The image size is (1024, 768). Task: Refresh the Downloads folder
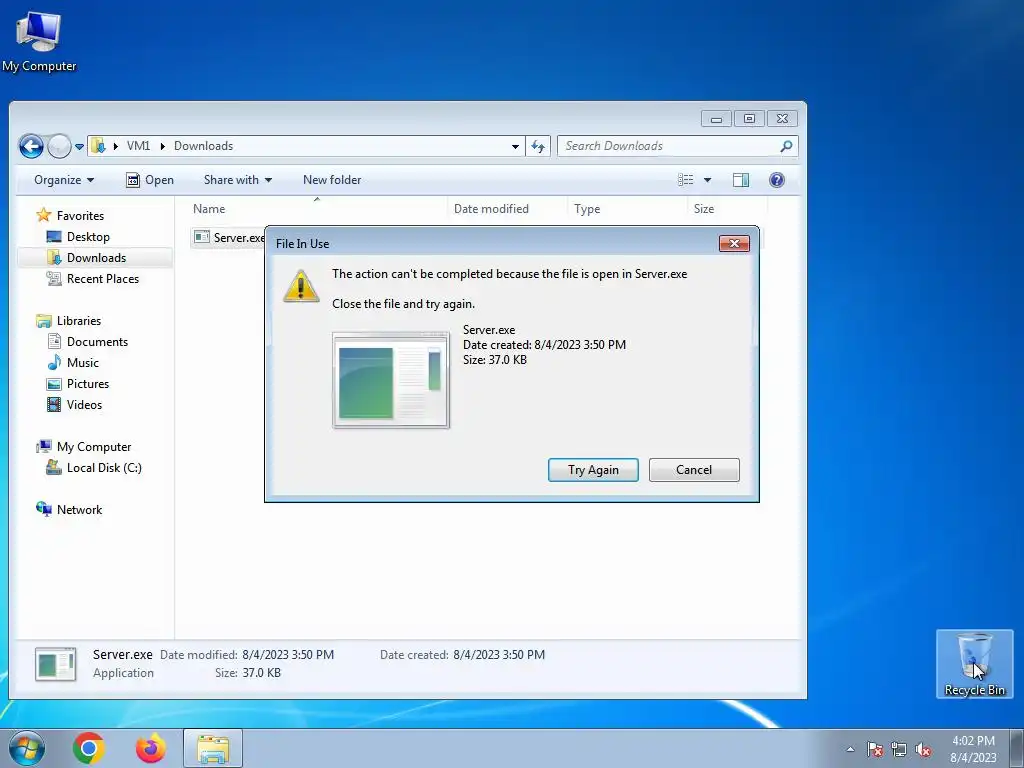coord(538,146)
